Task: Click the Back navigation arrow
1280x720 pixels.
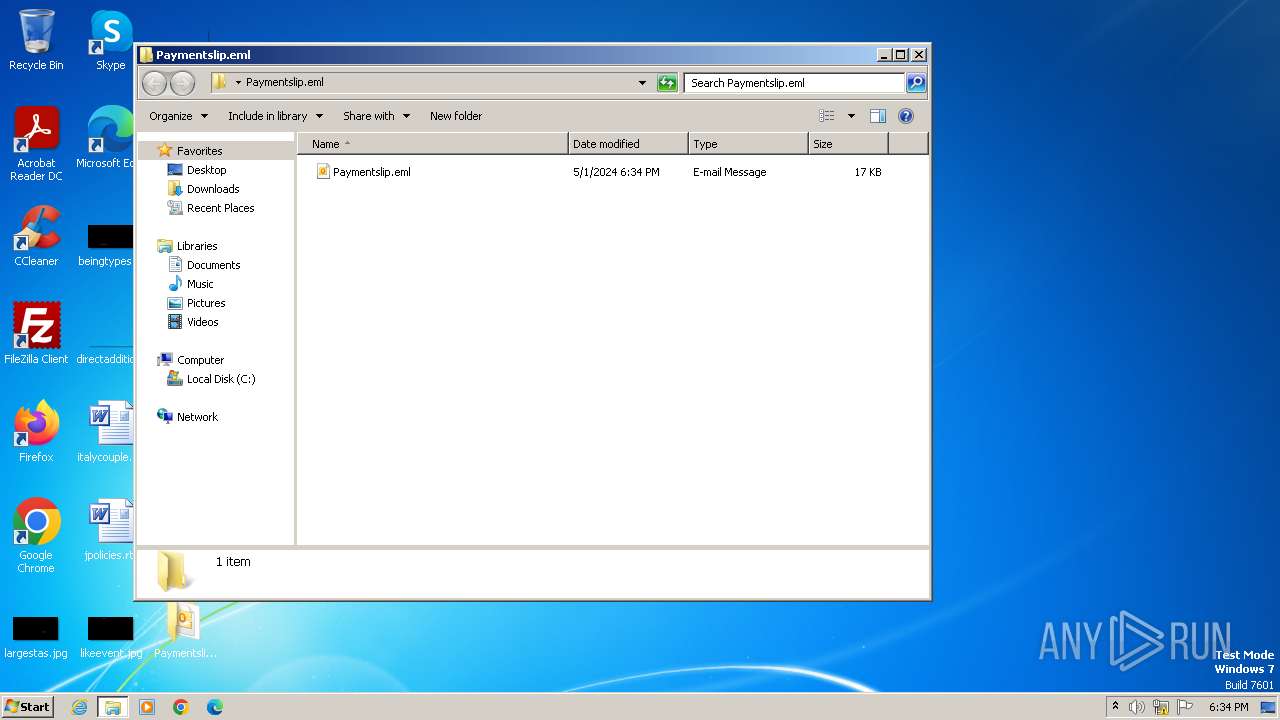Action: pos(154,83)
